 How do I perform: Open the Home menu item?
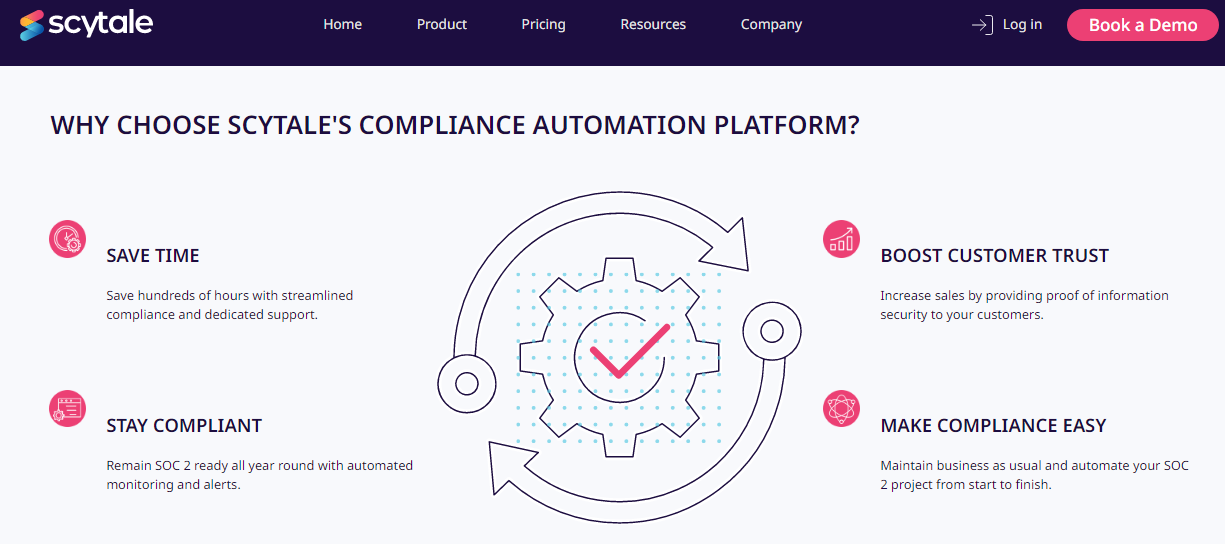click(x=342, y=24)
